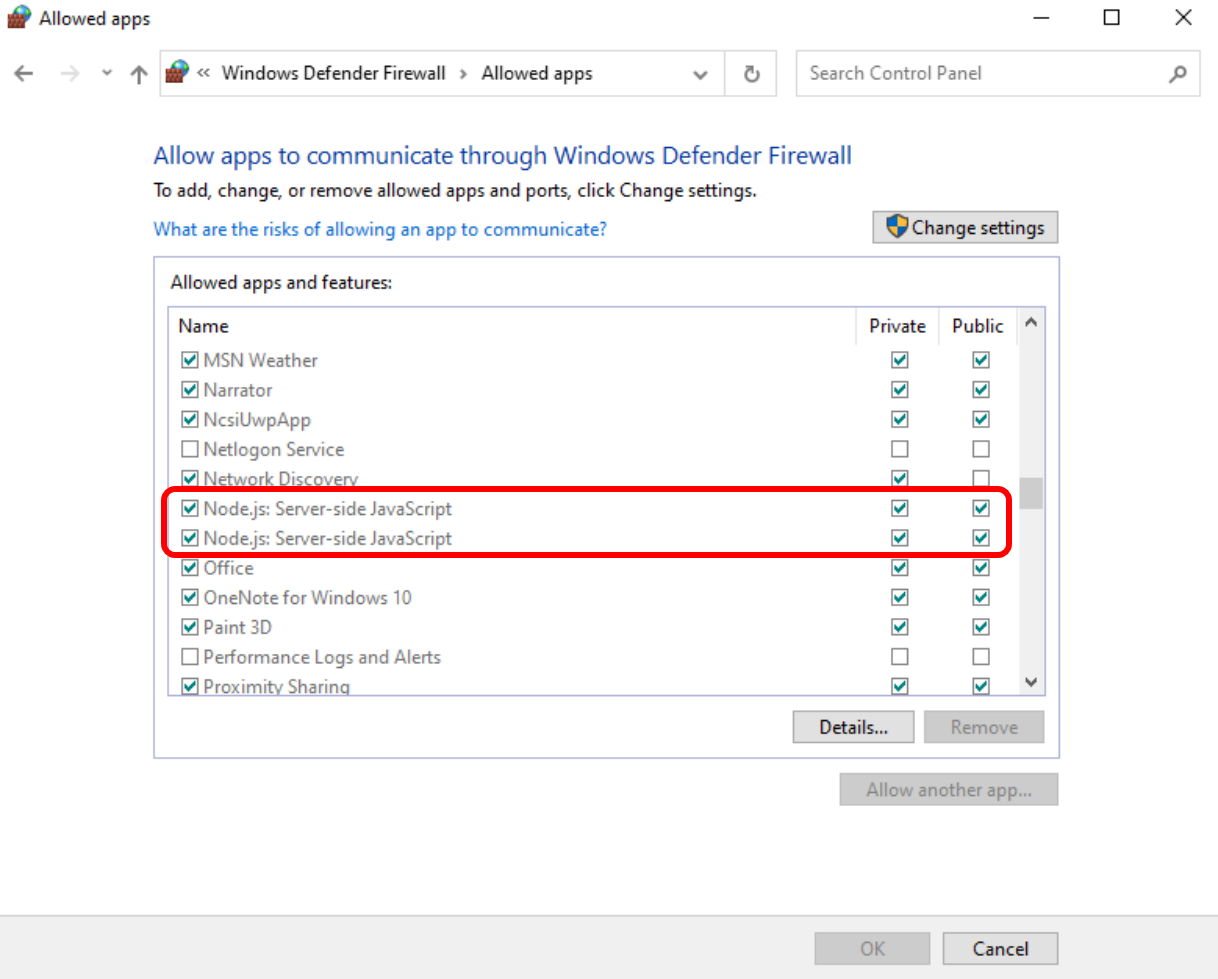Toggle Private checkbox for Narrator
This screenshot has width=1218, height=979.
(x=900, y=390)
